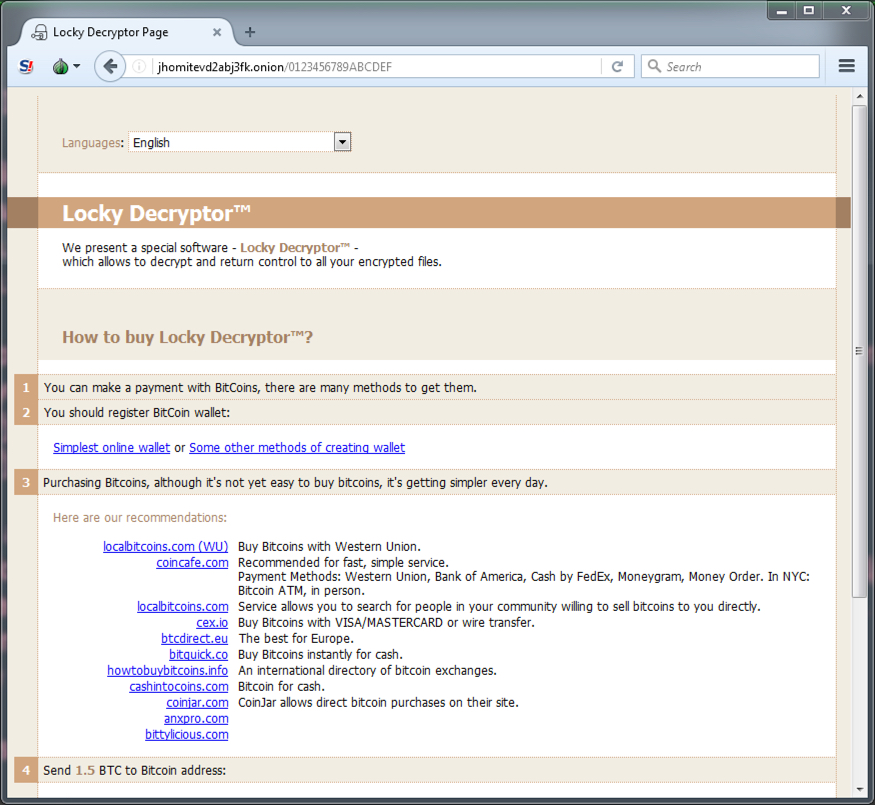Maximize the browser window
This screenshot has width=875, height=805.
click(x=809, y=11)
